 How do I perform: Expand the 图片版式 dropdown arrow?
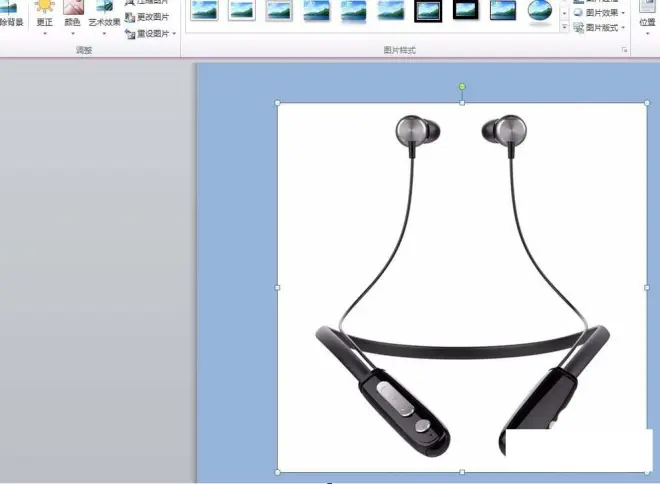click(623, 28)
